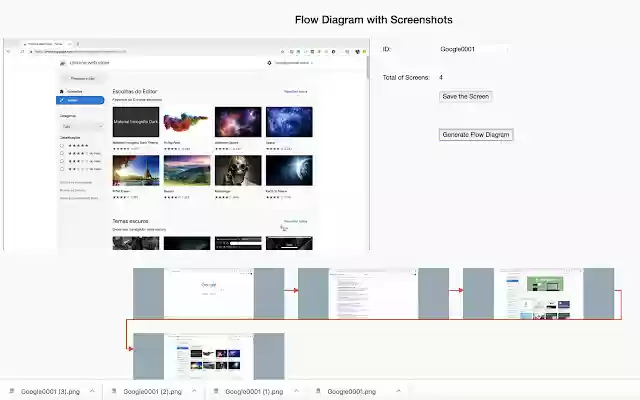The height and width of the screenshot is (400, 640).
Task: Click the address bar in the previewed browser
Action: [80, 51]
